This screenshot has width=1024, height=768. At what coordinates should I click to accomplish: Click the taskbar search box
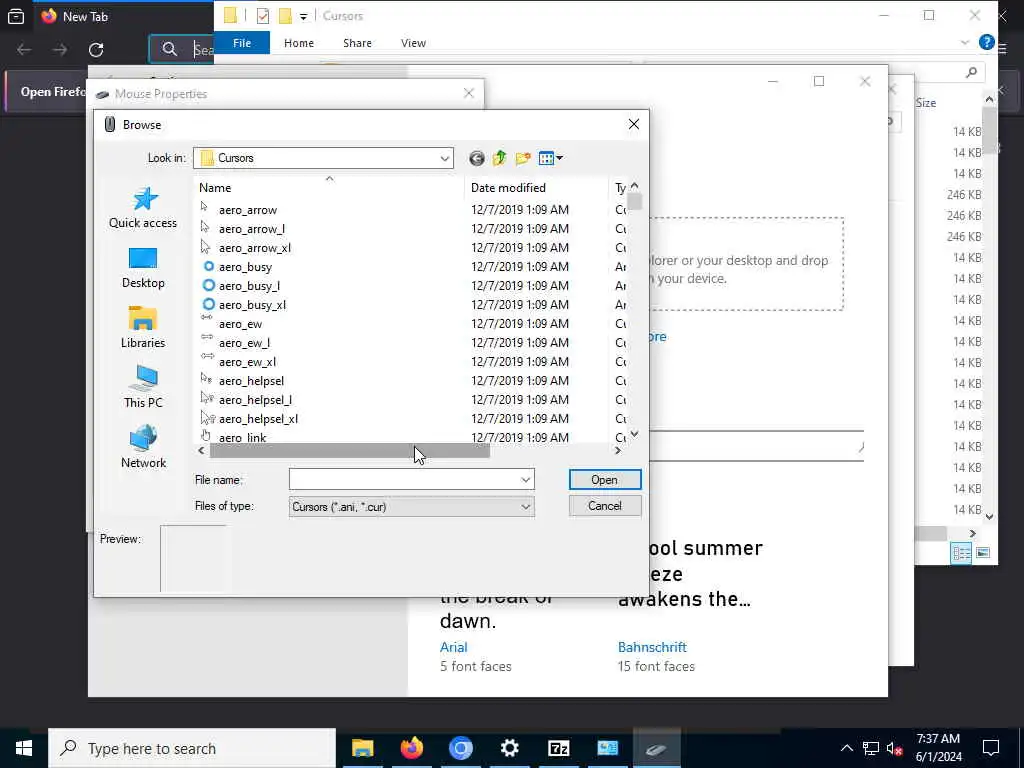(192, 748)
